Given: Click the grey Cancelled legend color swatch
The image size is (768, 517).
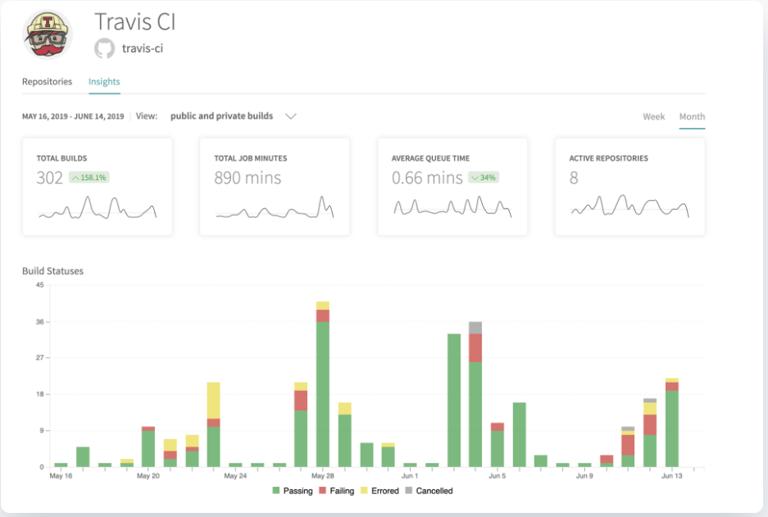Looking at the screenshot, I should (x=409, y=491).
